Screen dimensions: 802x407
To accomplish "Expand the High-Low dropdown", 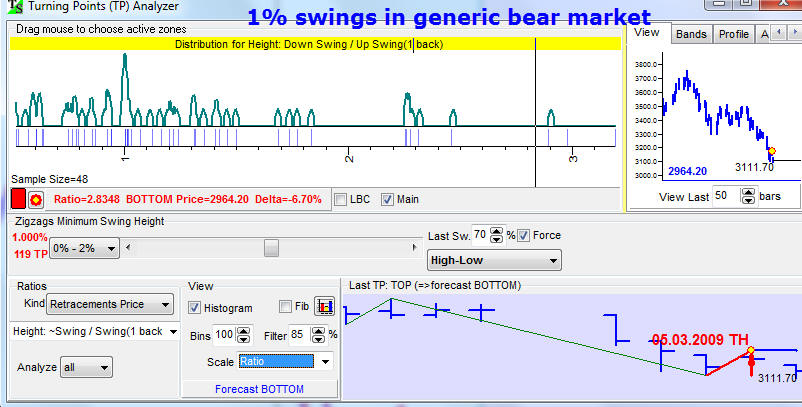I will 494,261.
